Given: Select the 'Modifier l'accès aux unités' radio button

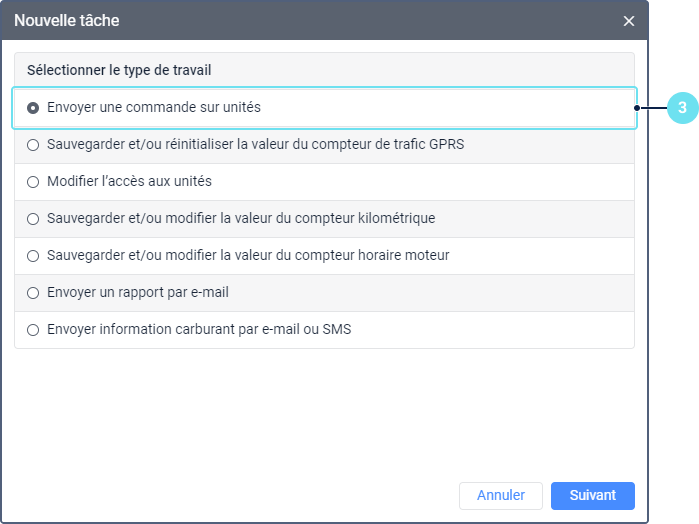Looking at the screenshot, I should [33, 181].
